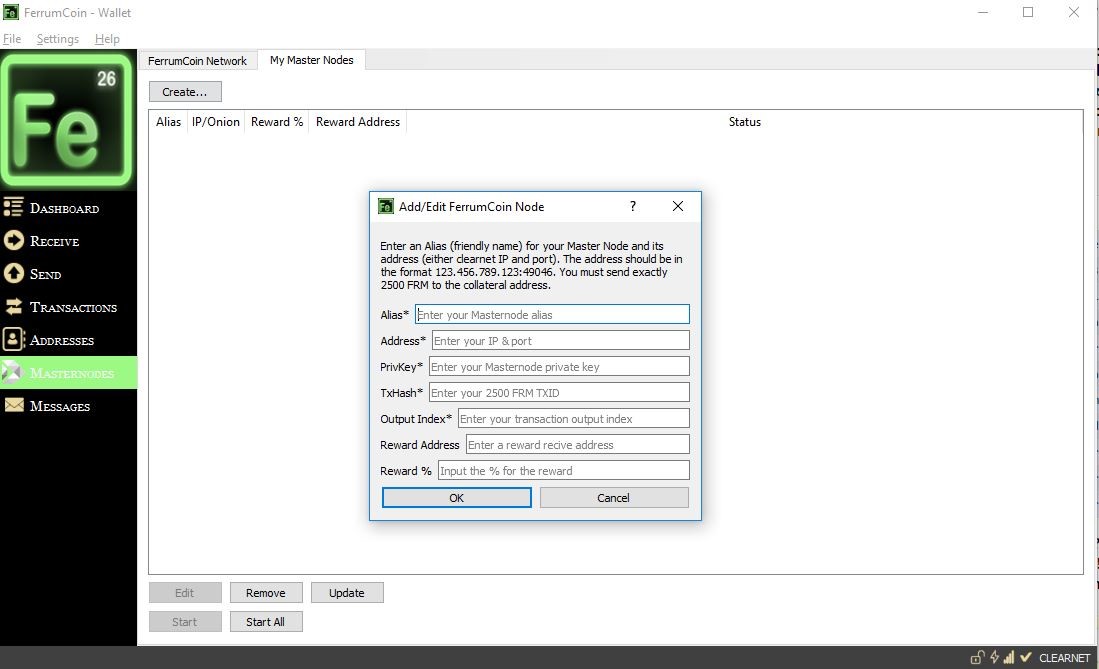Focus the Alias input field
This screenshot has height=669, width=1099.
point(552,314)
